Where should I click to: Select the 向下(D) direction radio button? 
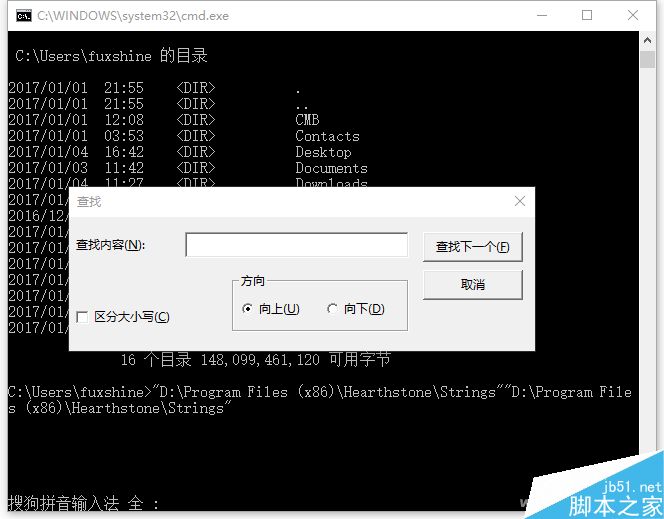pyautogui.click(x=332, y=309)
